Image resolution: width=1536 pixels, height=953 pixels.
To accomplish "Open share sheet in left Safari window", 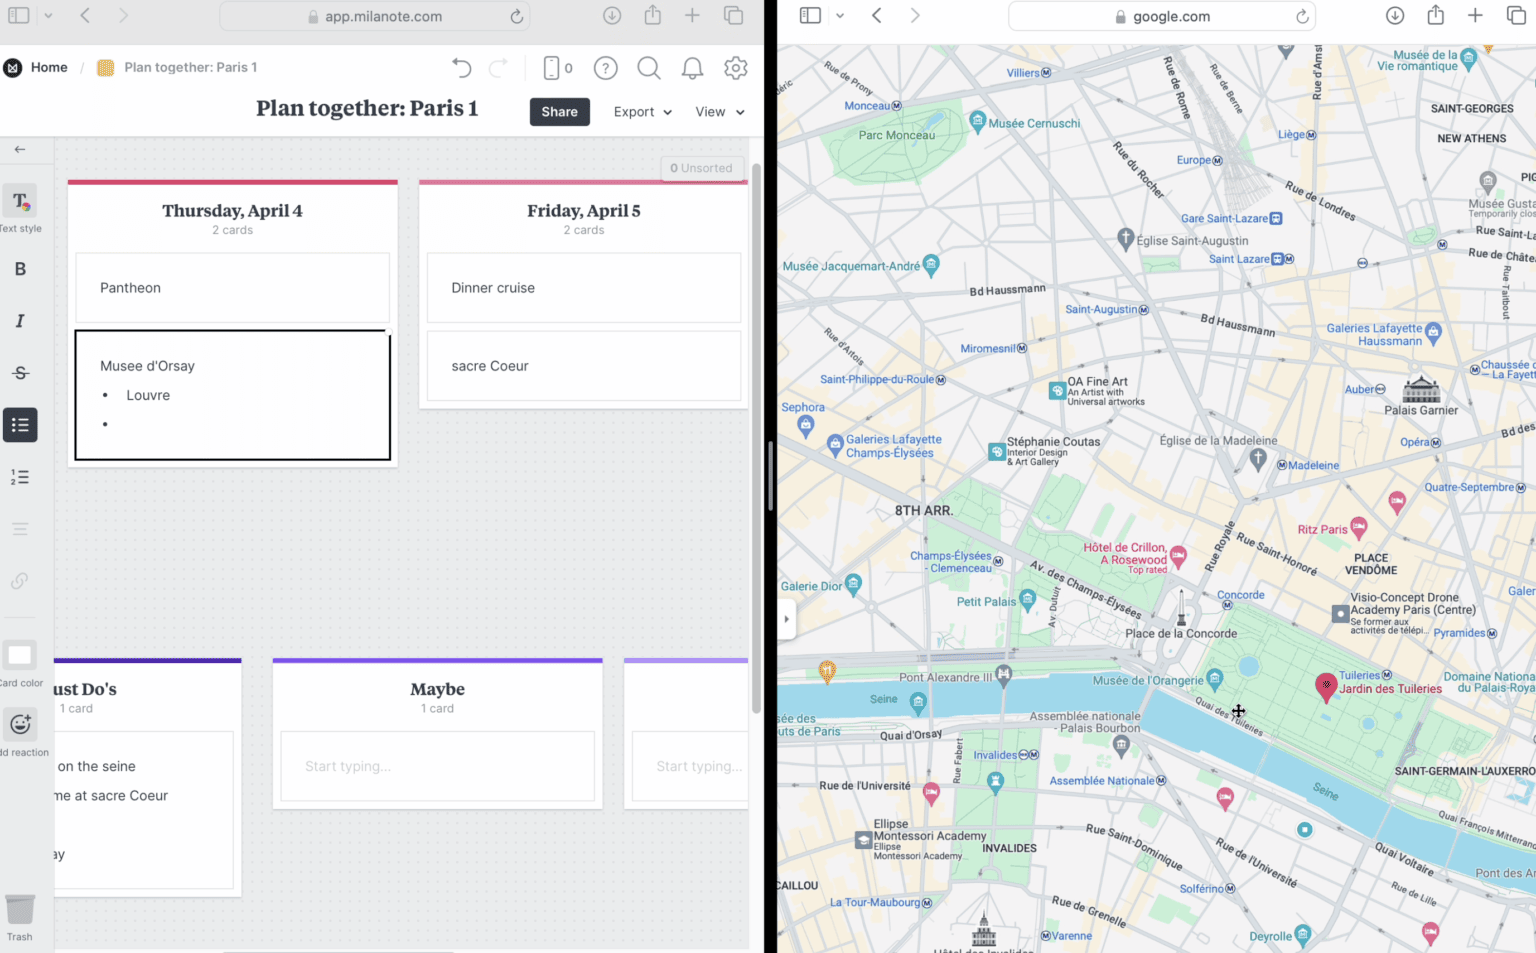I will coord(653,15).
